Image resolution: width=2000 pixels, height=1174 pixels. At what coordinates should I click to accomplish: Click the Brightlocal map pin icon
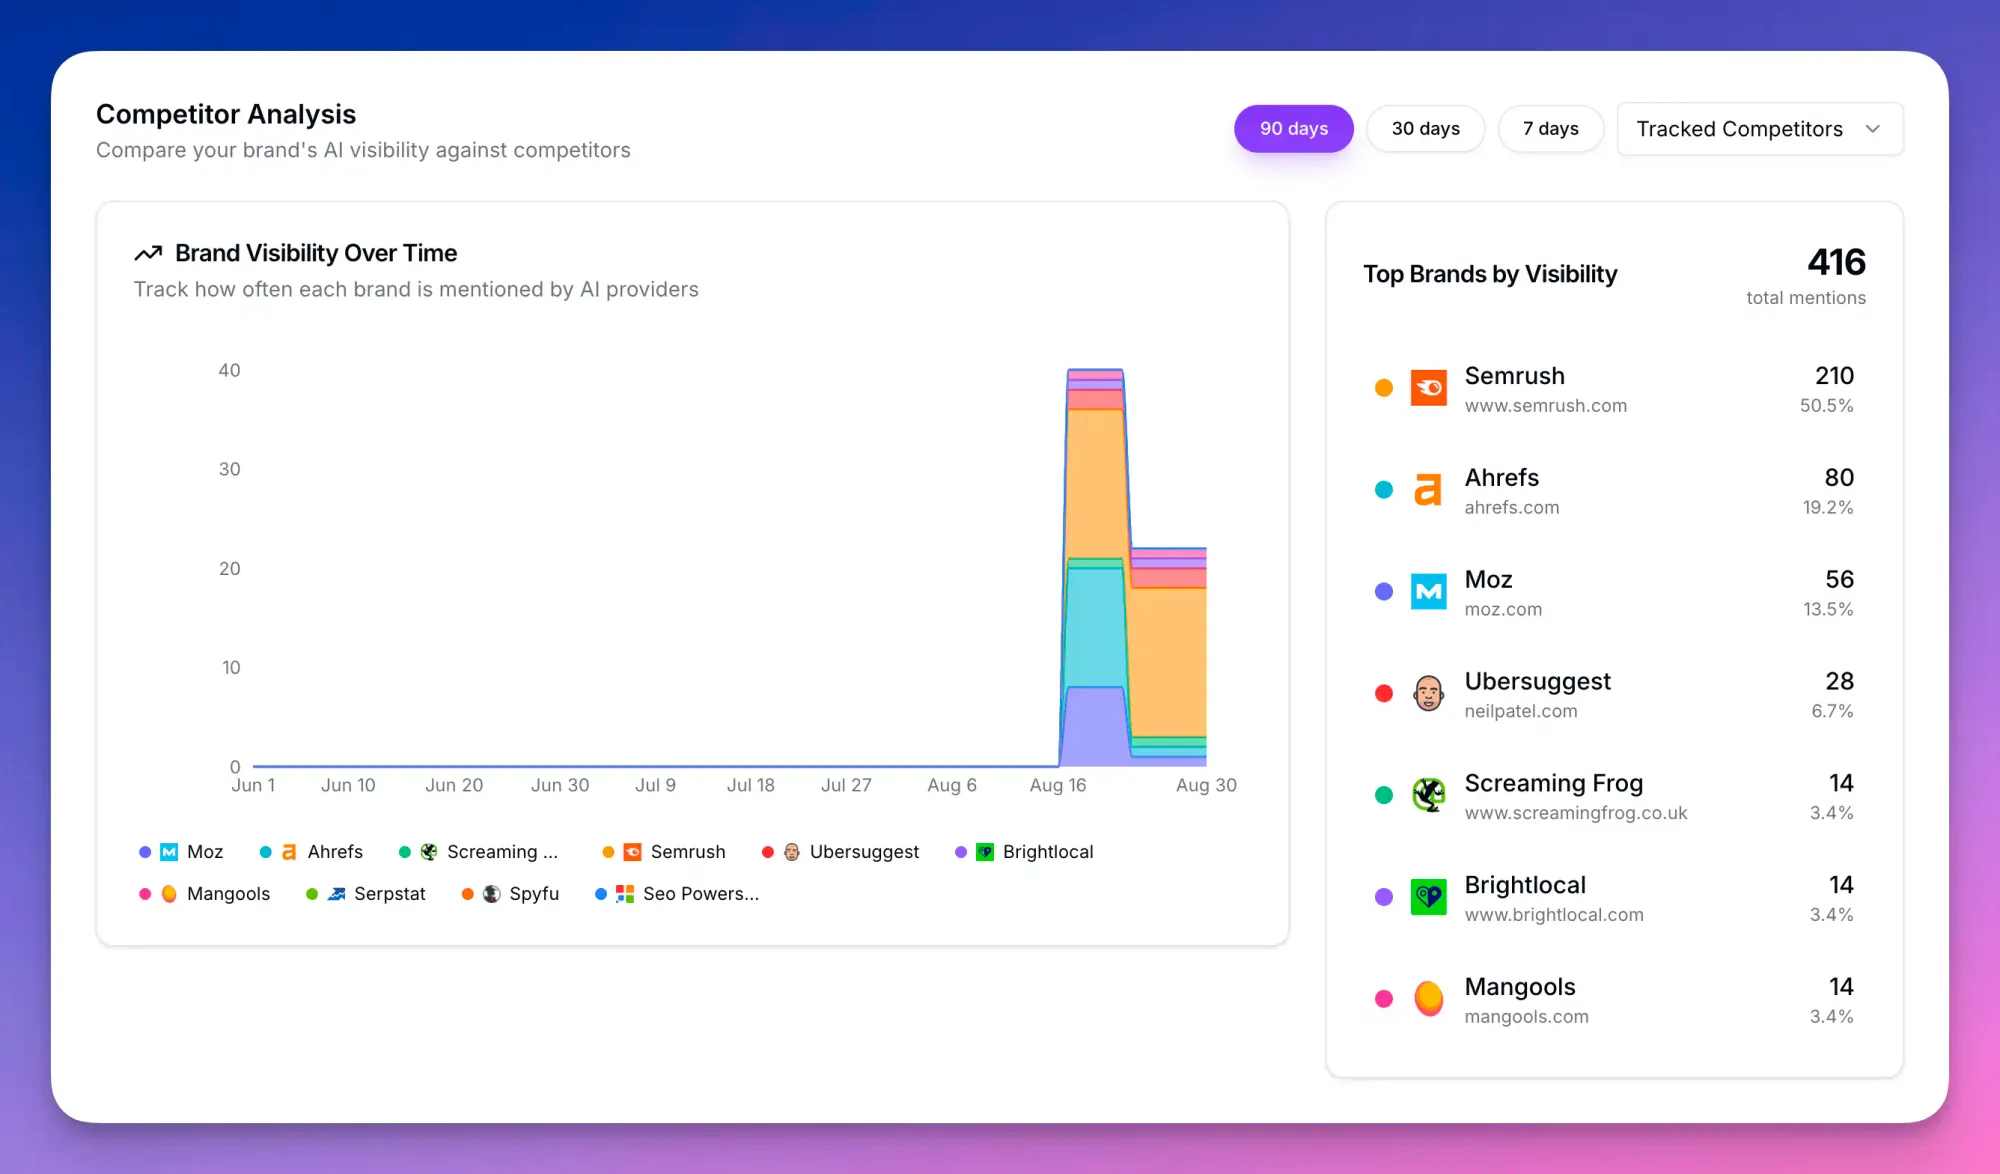point(1428,896)
